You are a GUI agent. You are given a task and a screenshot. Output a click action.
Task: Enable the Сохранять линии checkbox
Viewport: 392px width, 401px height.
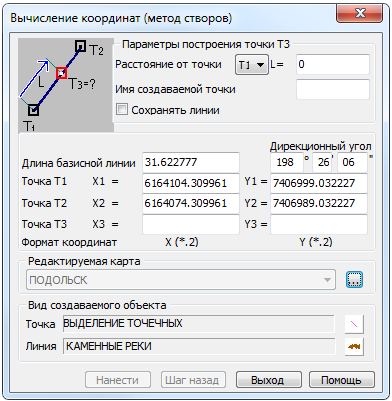[x=122, y=109]
